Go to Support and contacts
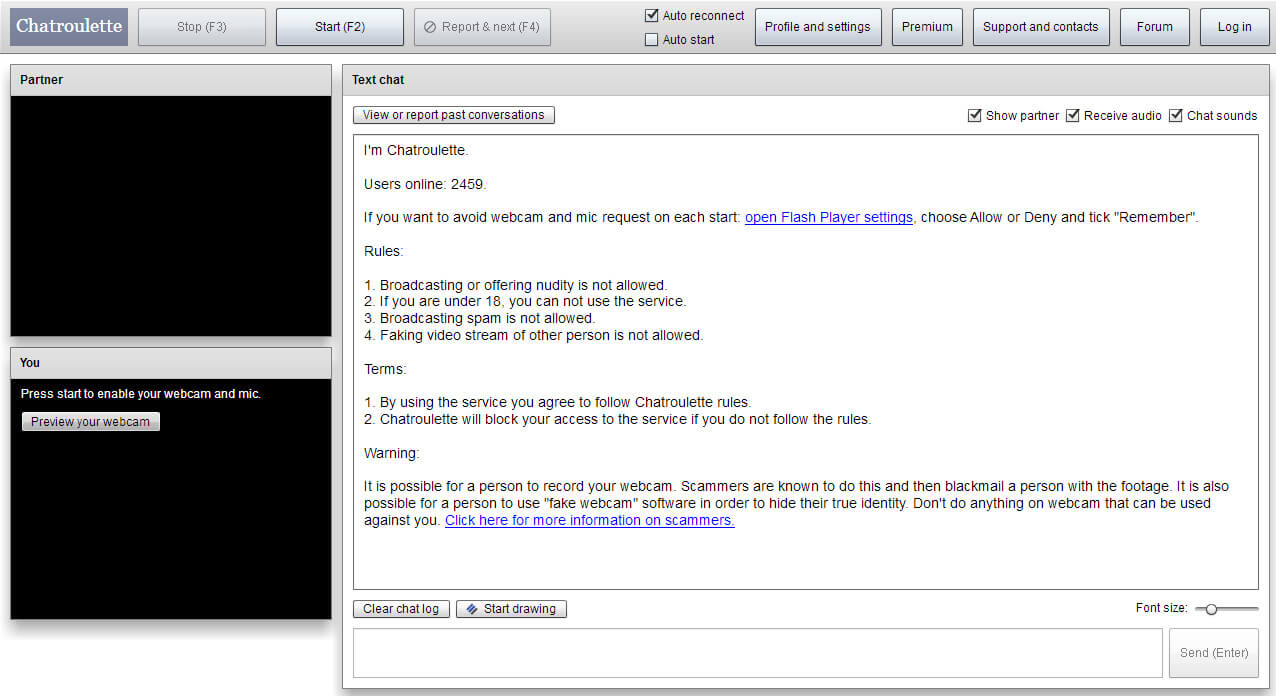Image resolution: width=1276 pixels, height=696 pixels. pos(1040,27)
